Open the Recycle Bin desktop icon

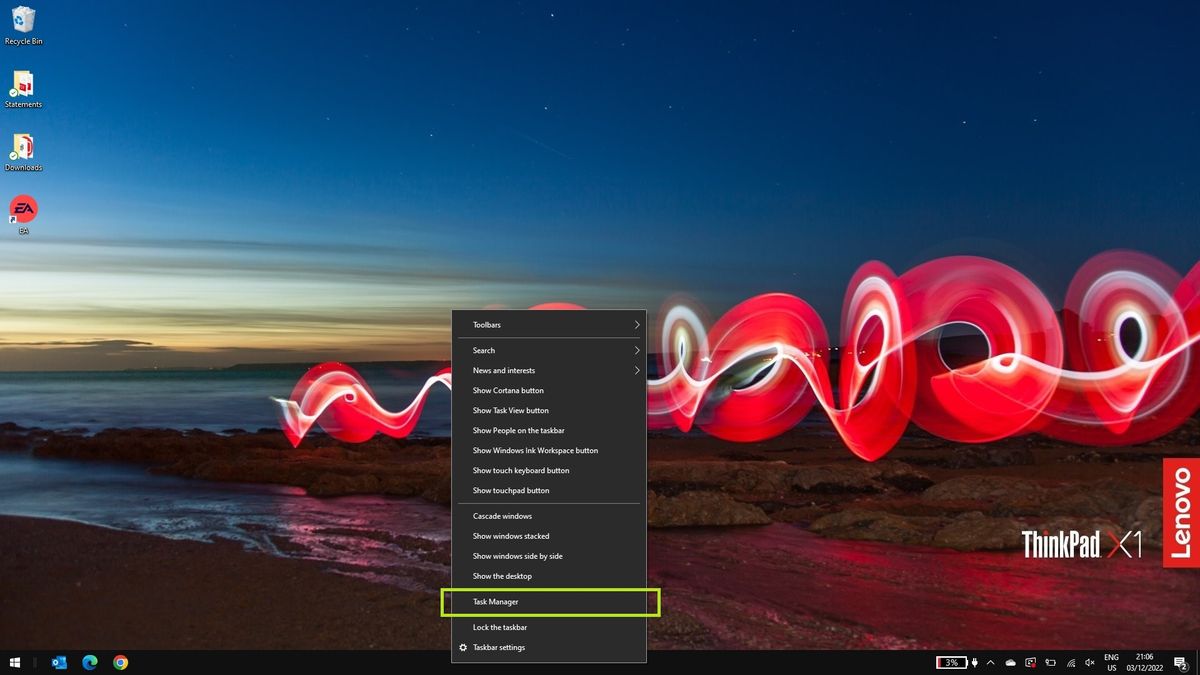tap(23, 26)
